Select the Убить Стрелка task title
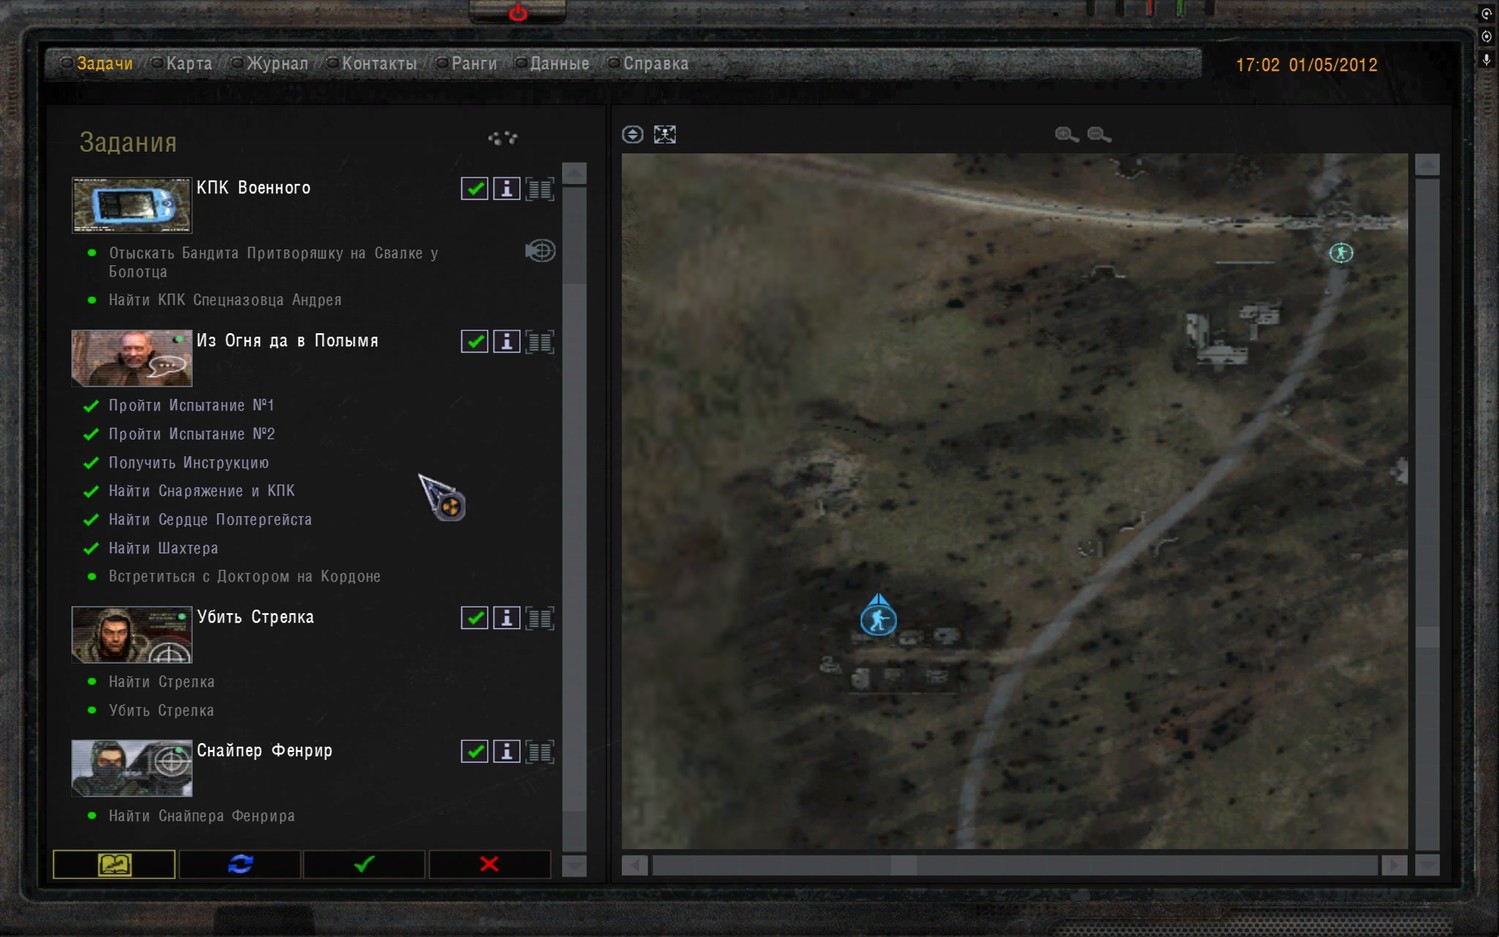The width and height of the screenshot is (1499, 937). tap(255, 617)
